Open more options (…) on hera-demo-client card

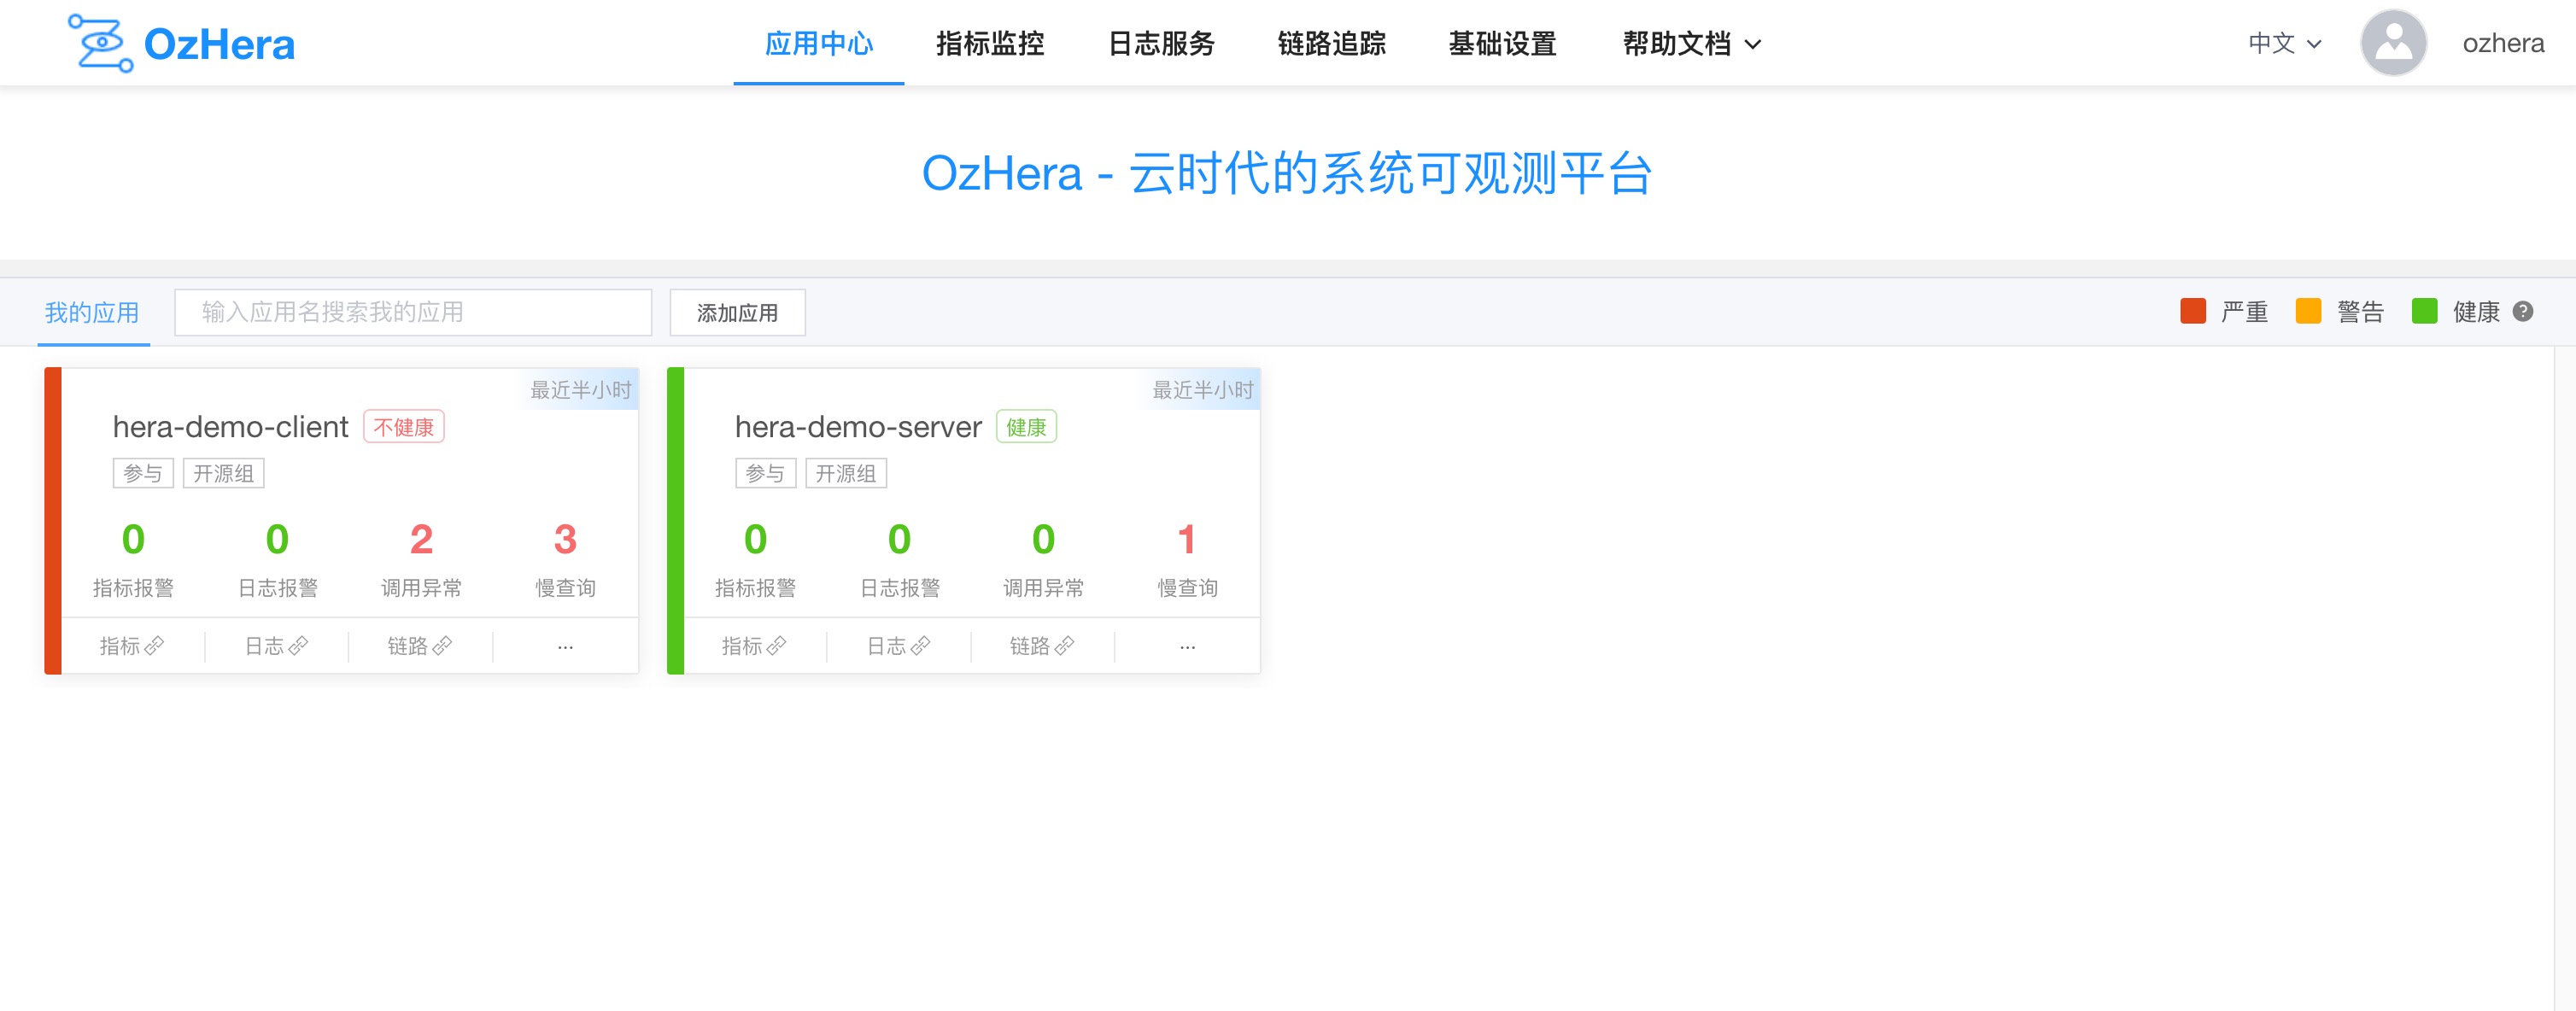click(565, 647)
